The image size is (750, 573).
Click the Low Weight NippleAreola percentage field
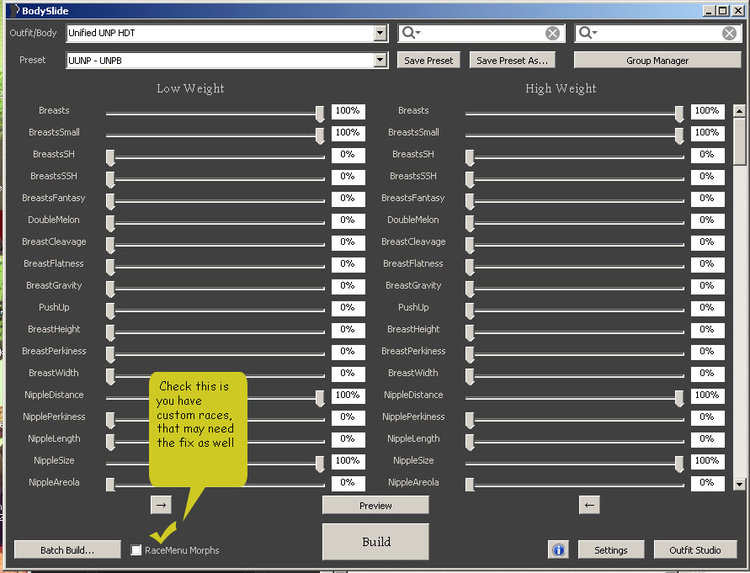coord(348,483)
